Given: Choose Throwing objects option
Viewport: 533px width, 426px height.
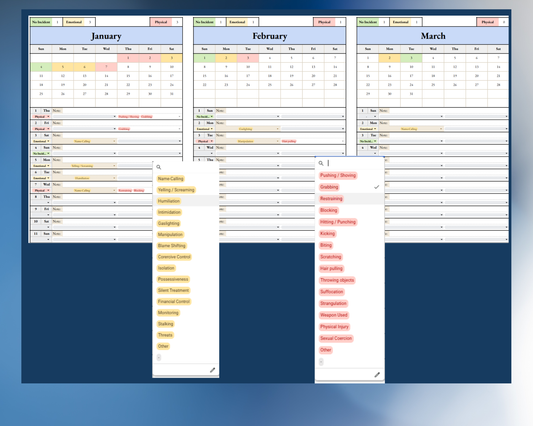Looking at the screenshot, I should (x=337, y=280).
